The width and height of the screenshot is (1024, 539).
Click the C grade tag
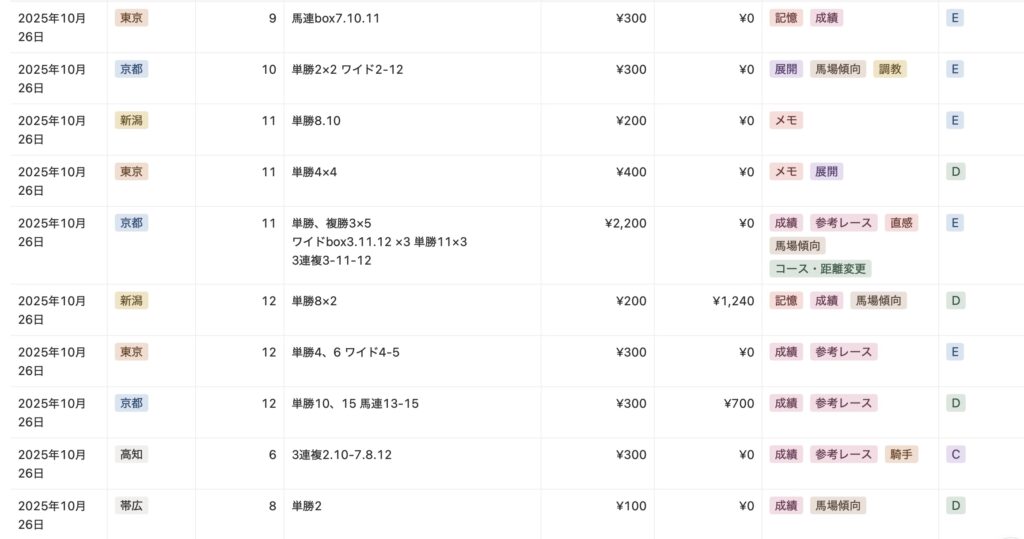click(x=956, y=454)
